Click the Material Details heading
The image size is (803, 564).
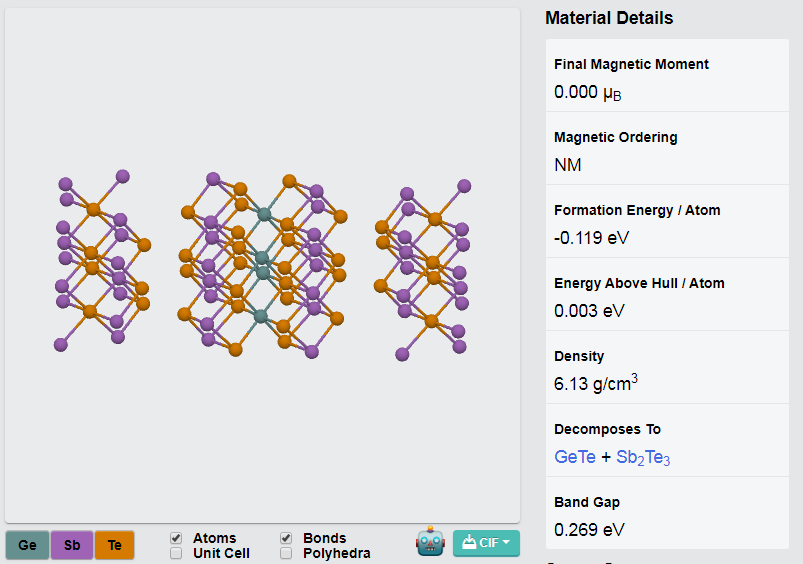tap(609, 18)
